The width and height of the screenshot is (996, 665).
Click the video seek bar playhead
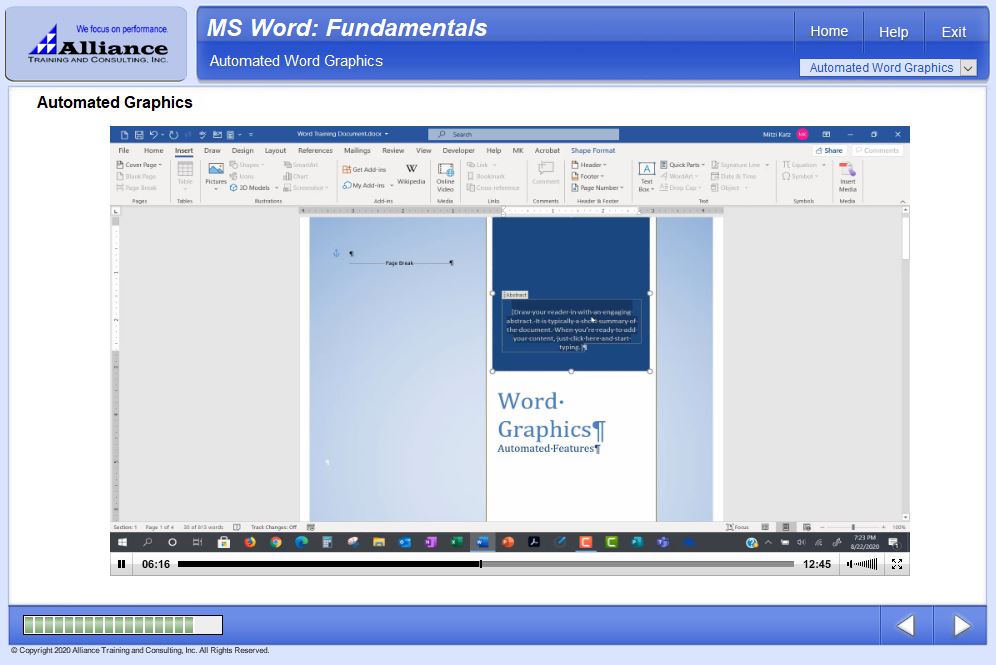point(481,564)
